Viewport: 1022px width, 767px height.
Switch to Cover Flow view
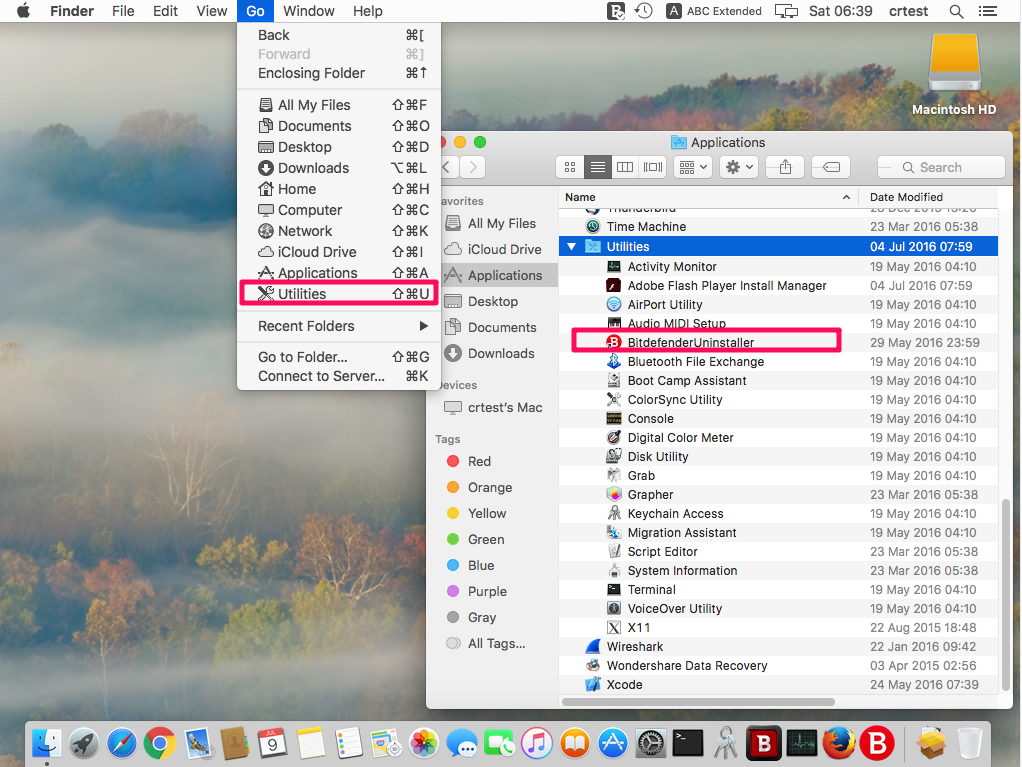(652, 167)
